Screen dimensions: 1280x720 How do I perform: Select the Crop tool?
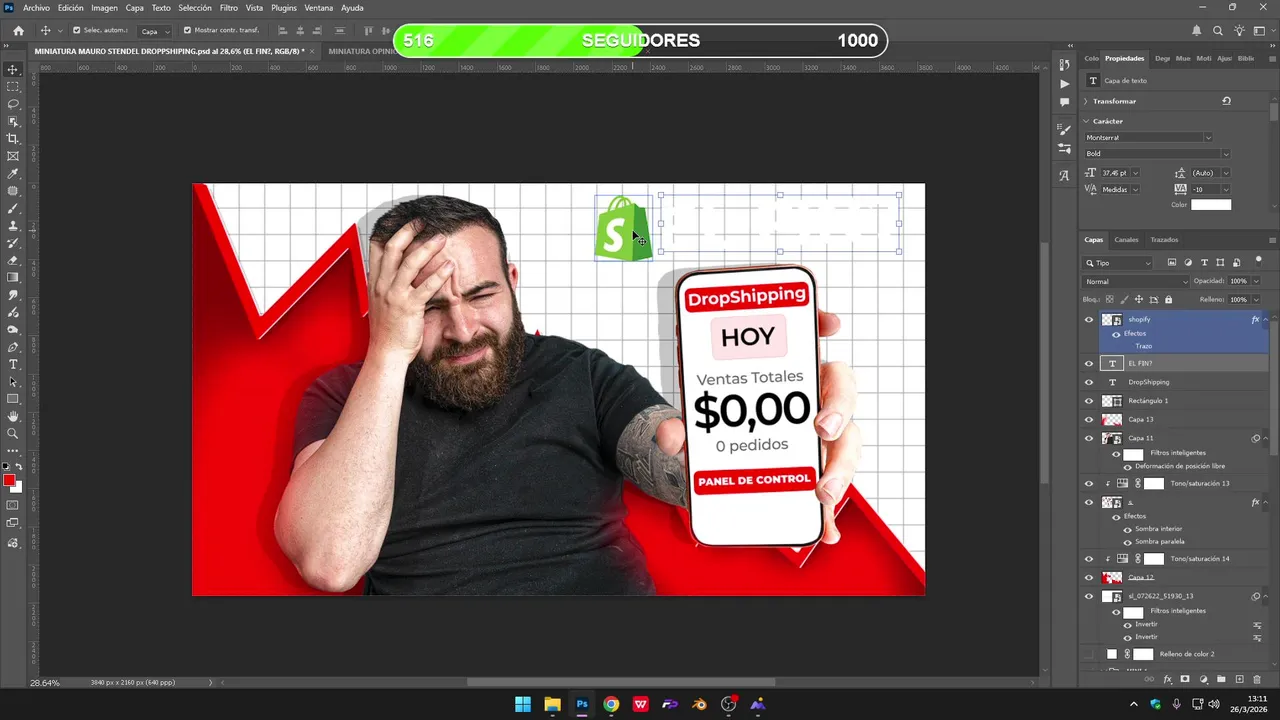tap(13, 139)
